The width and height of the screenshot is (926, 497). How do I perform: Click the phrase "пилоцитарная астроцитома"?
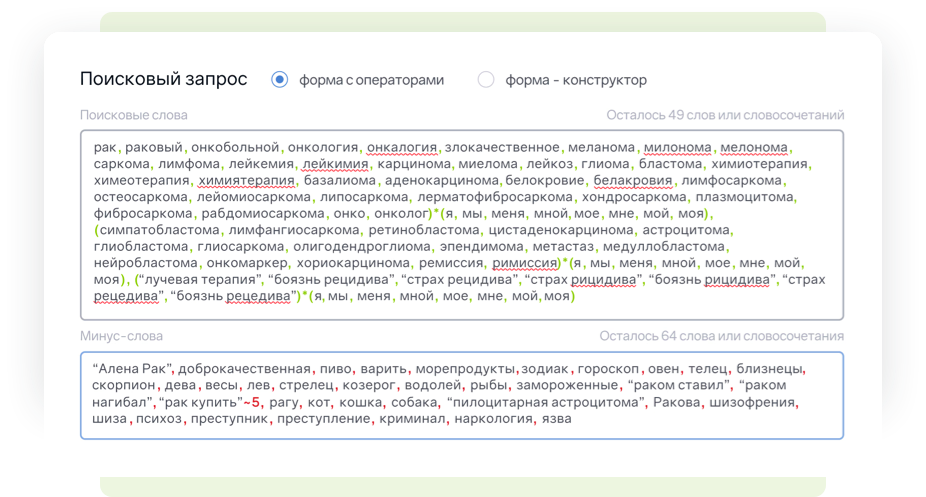click(x=547, y=402)
